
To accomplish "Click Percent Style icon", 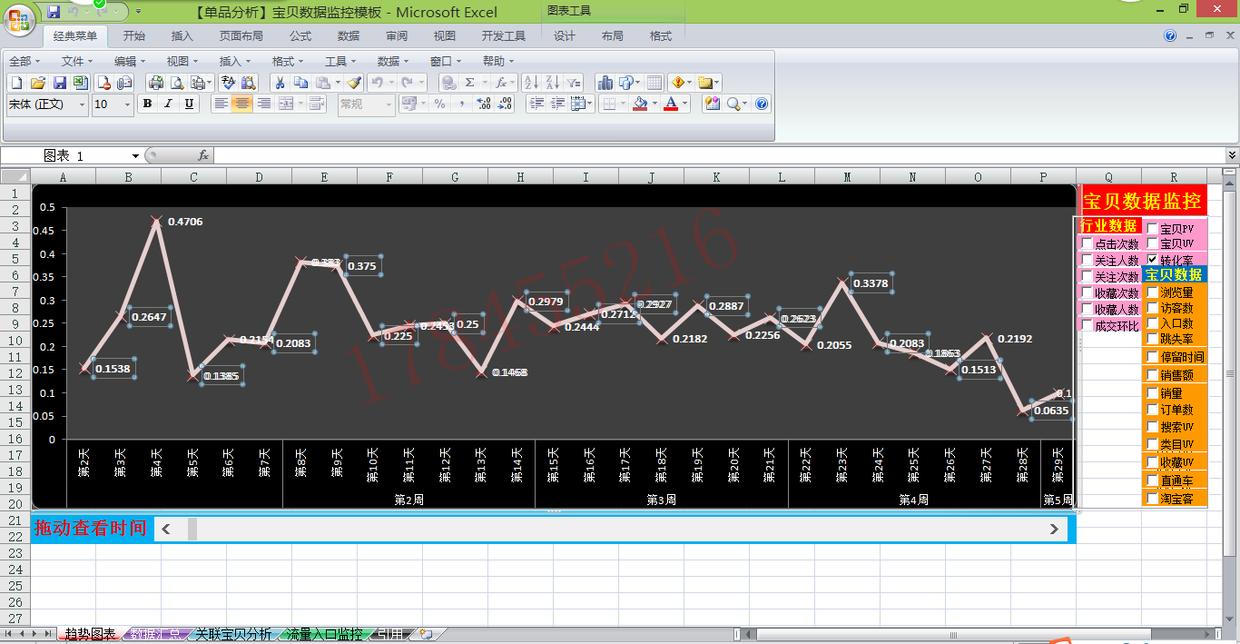I will point(439,104).
